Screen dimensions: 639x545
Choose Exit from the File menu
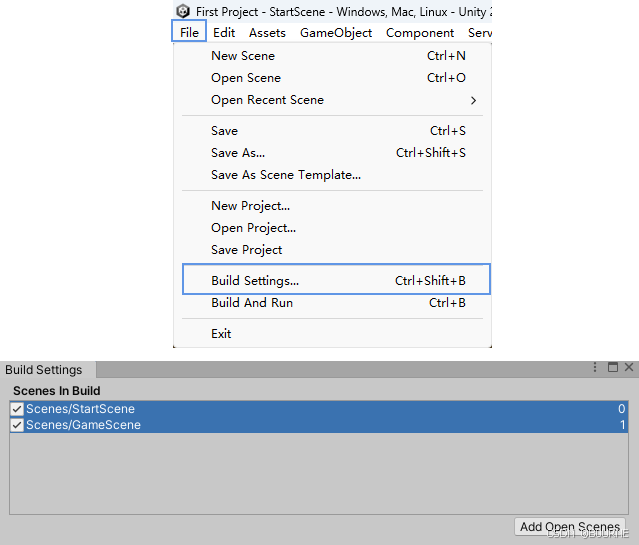tap(332, 334)
